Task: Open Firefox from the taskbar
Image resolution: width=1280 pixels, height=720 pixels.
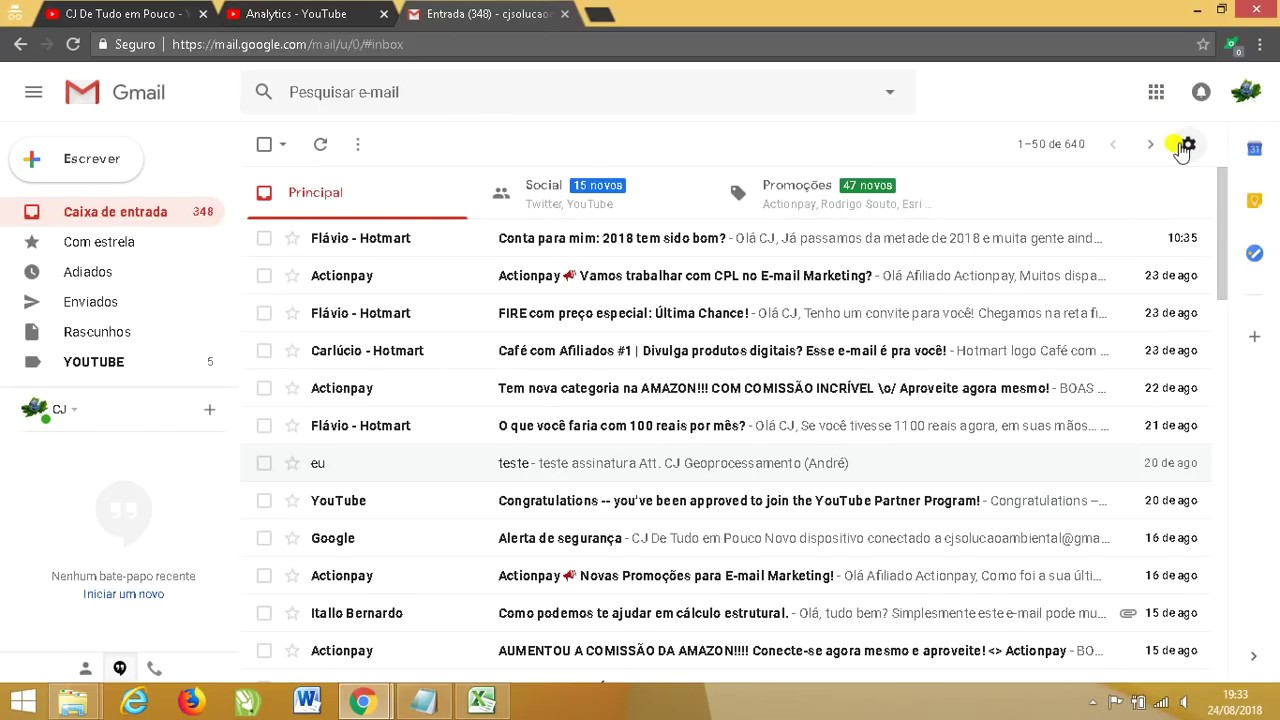Action: pos(191,702)
